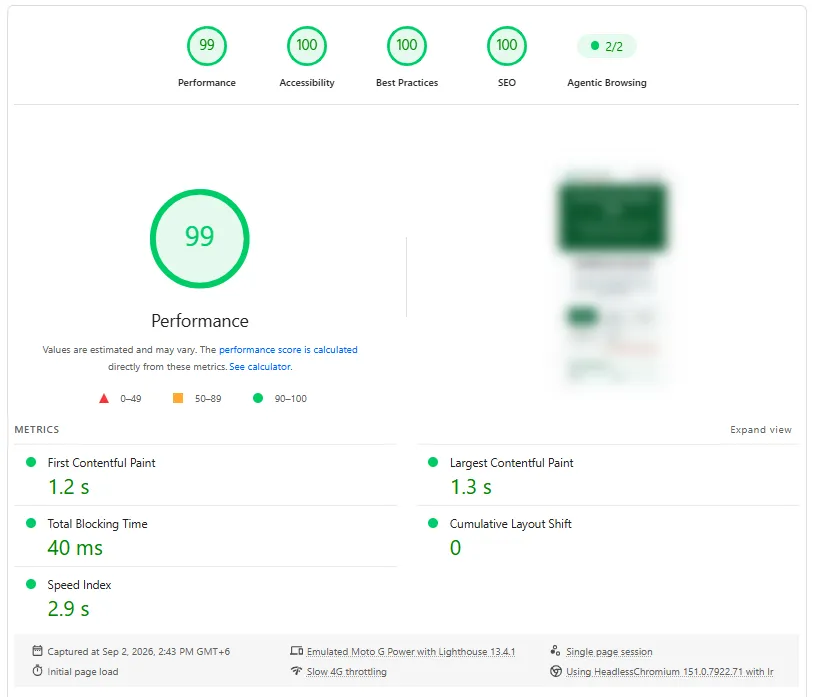Open the Agentic Browsing 2/2 badge

pos(606,46)
